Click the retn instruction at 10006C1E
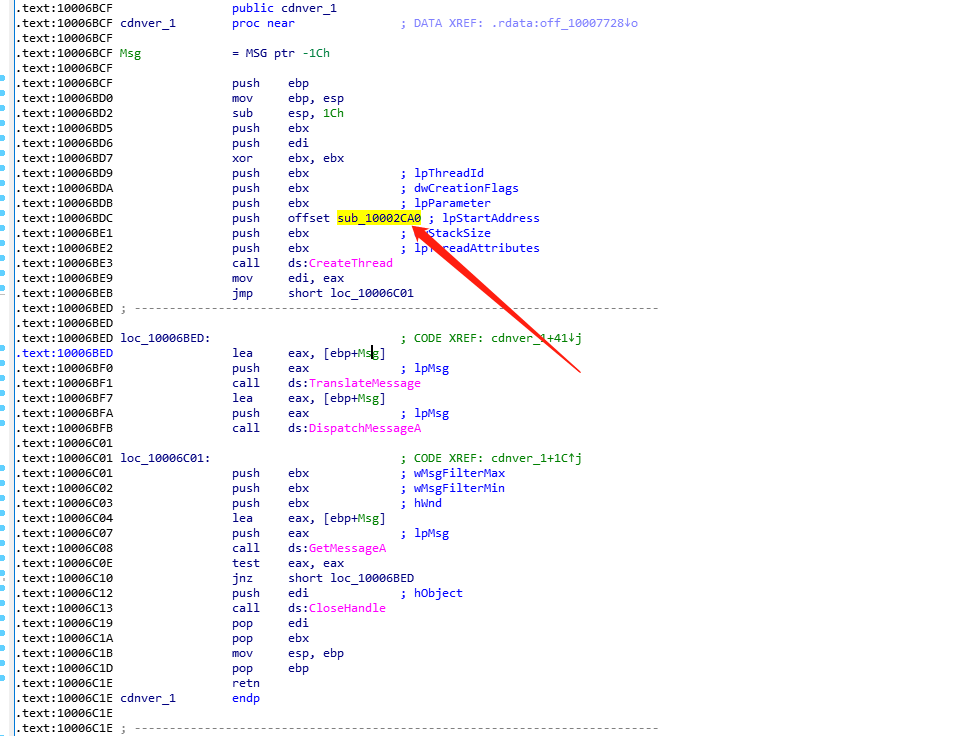Screen dimensions: 976x736 (246, 683)
